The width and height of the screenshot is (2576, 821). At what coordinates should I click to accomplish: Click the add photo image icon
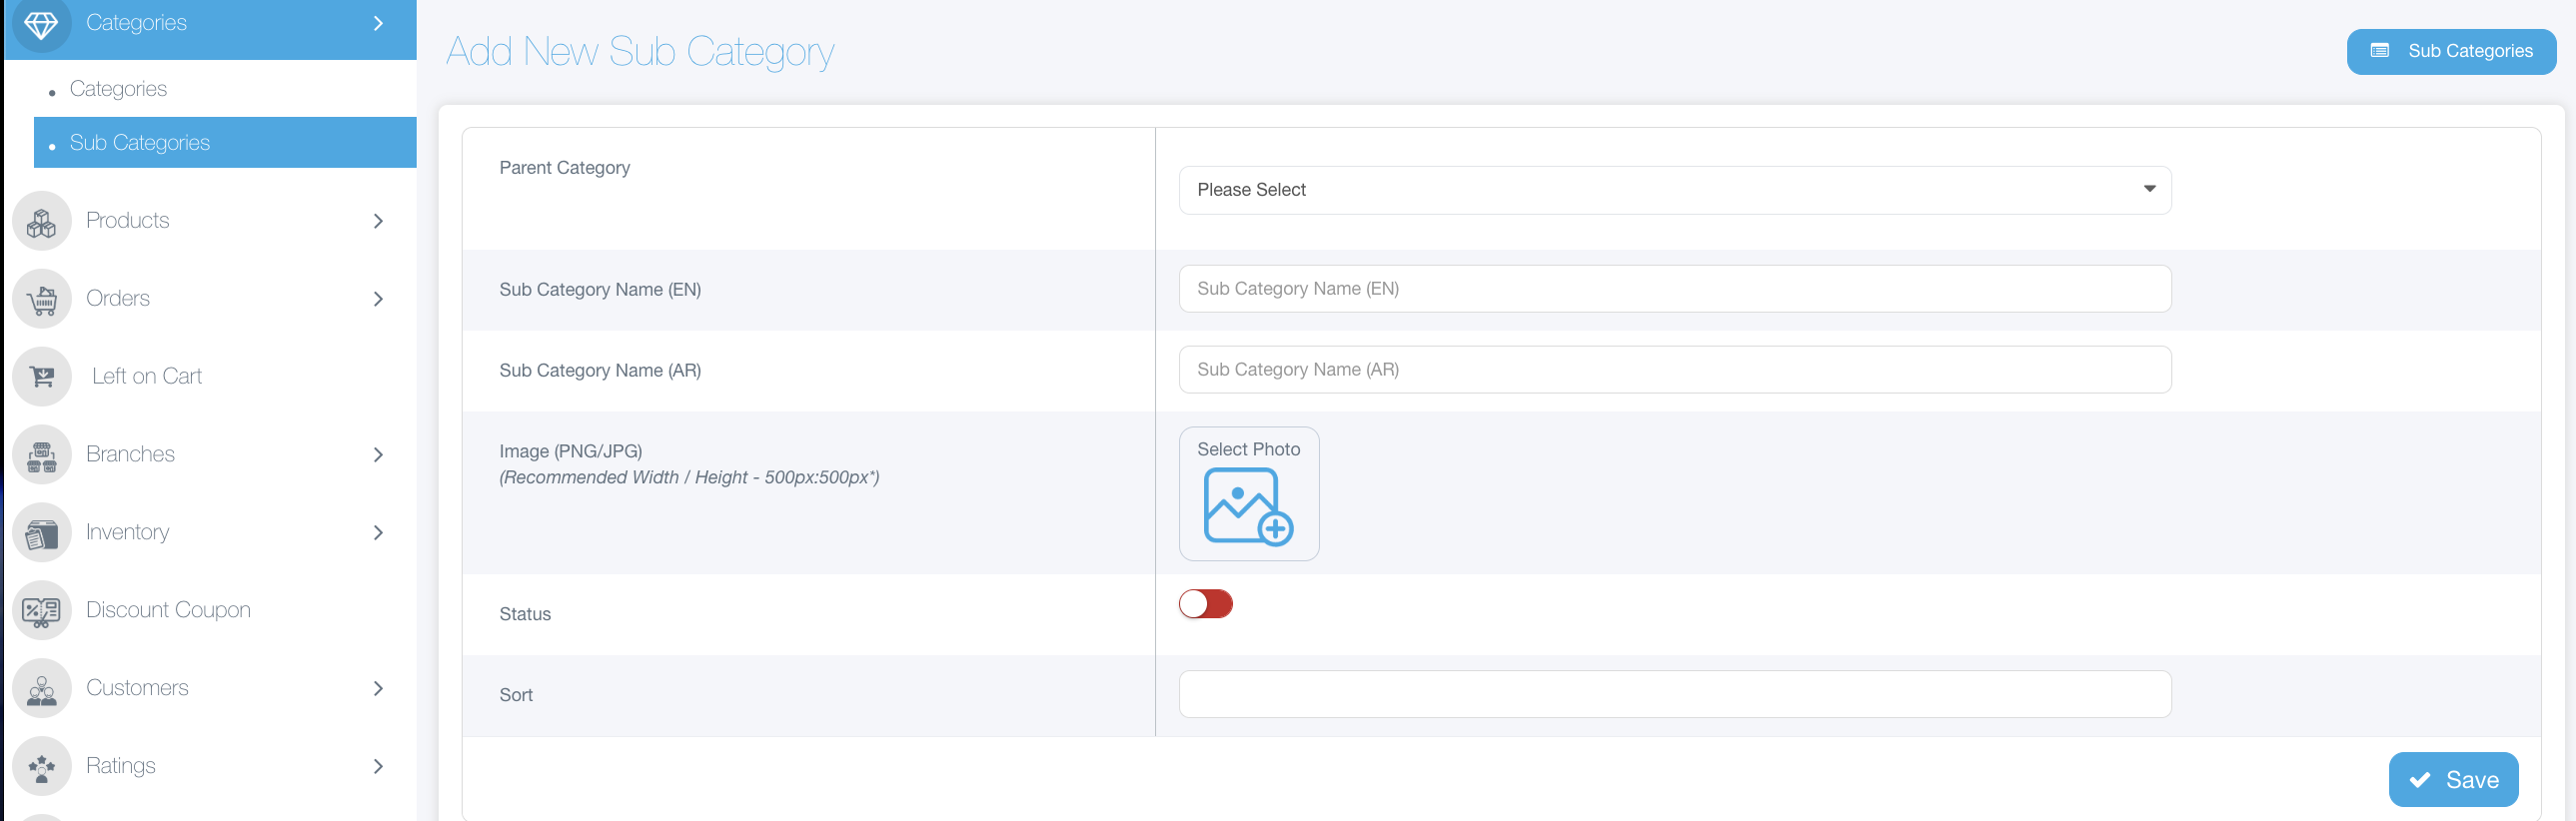coord(1248,507)
